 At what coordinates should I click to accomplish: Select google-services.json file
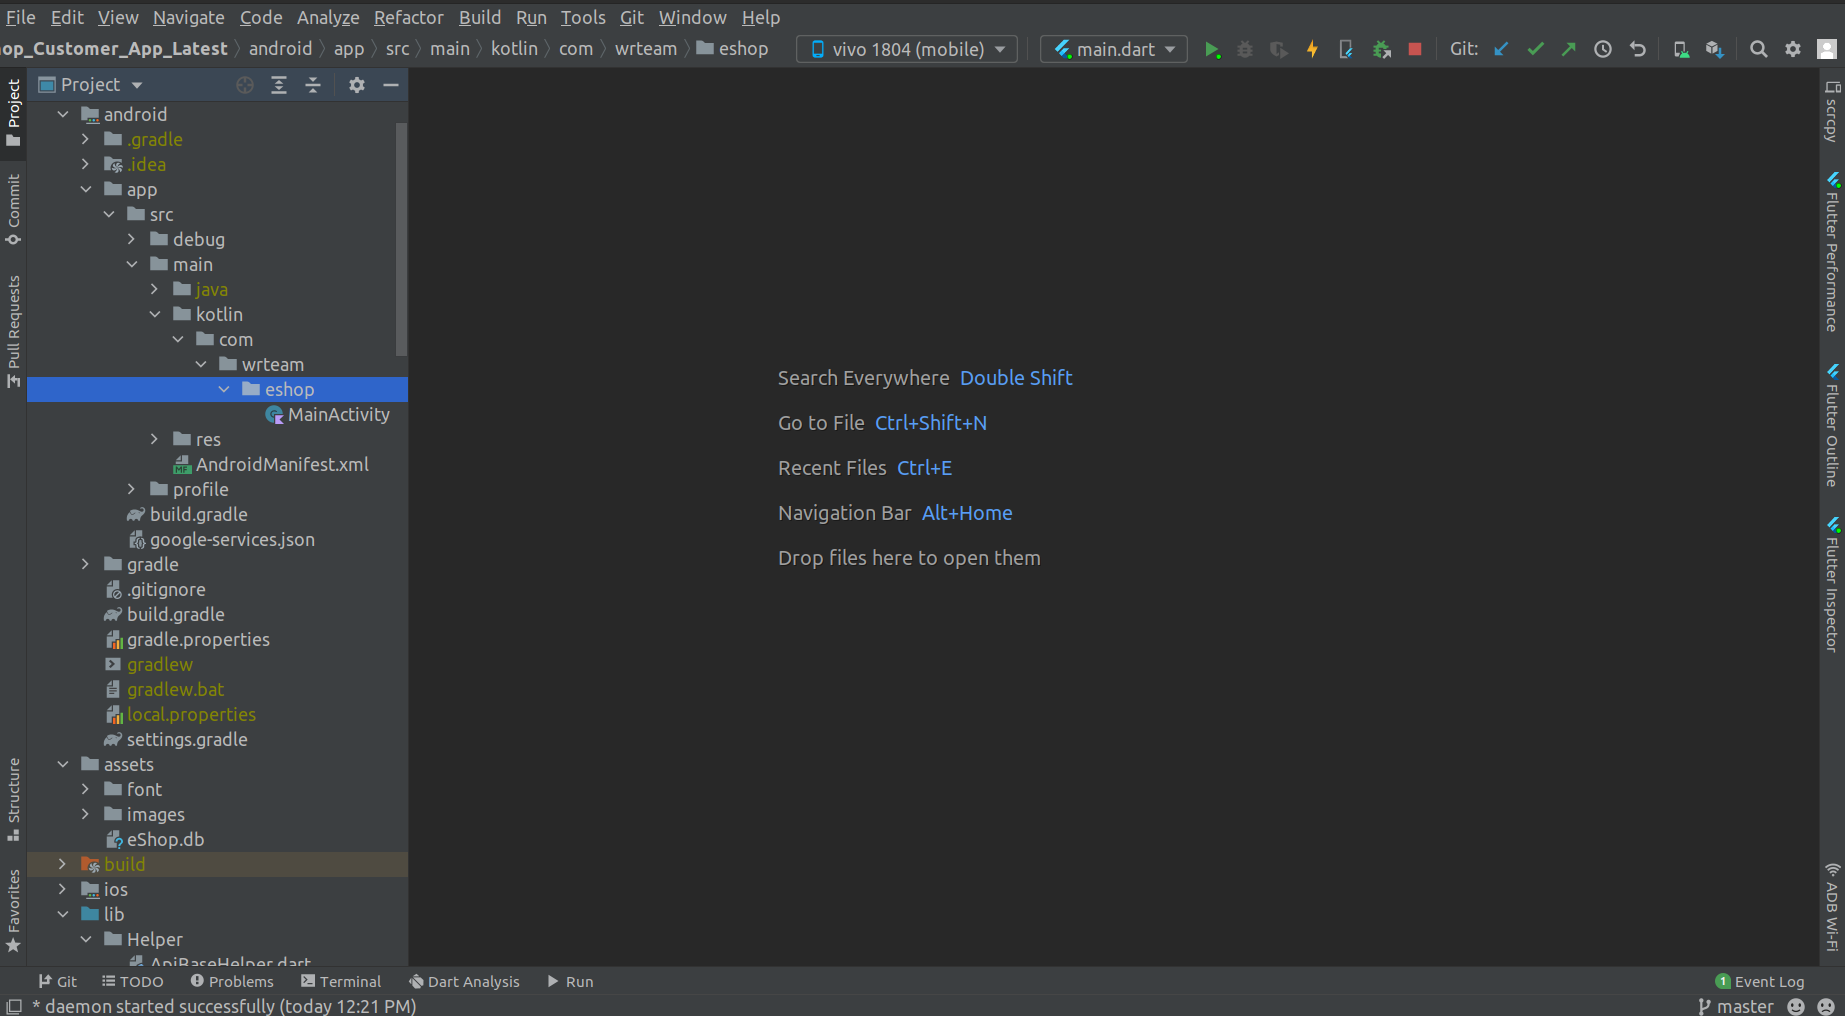tap(221, 539)
